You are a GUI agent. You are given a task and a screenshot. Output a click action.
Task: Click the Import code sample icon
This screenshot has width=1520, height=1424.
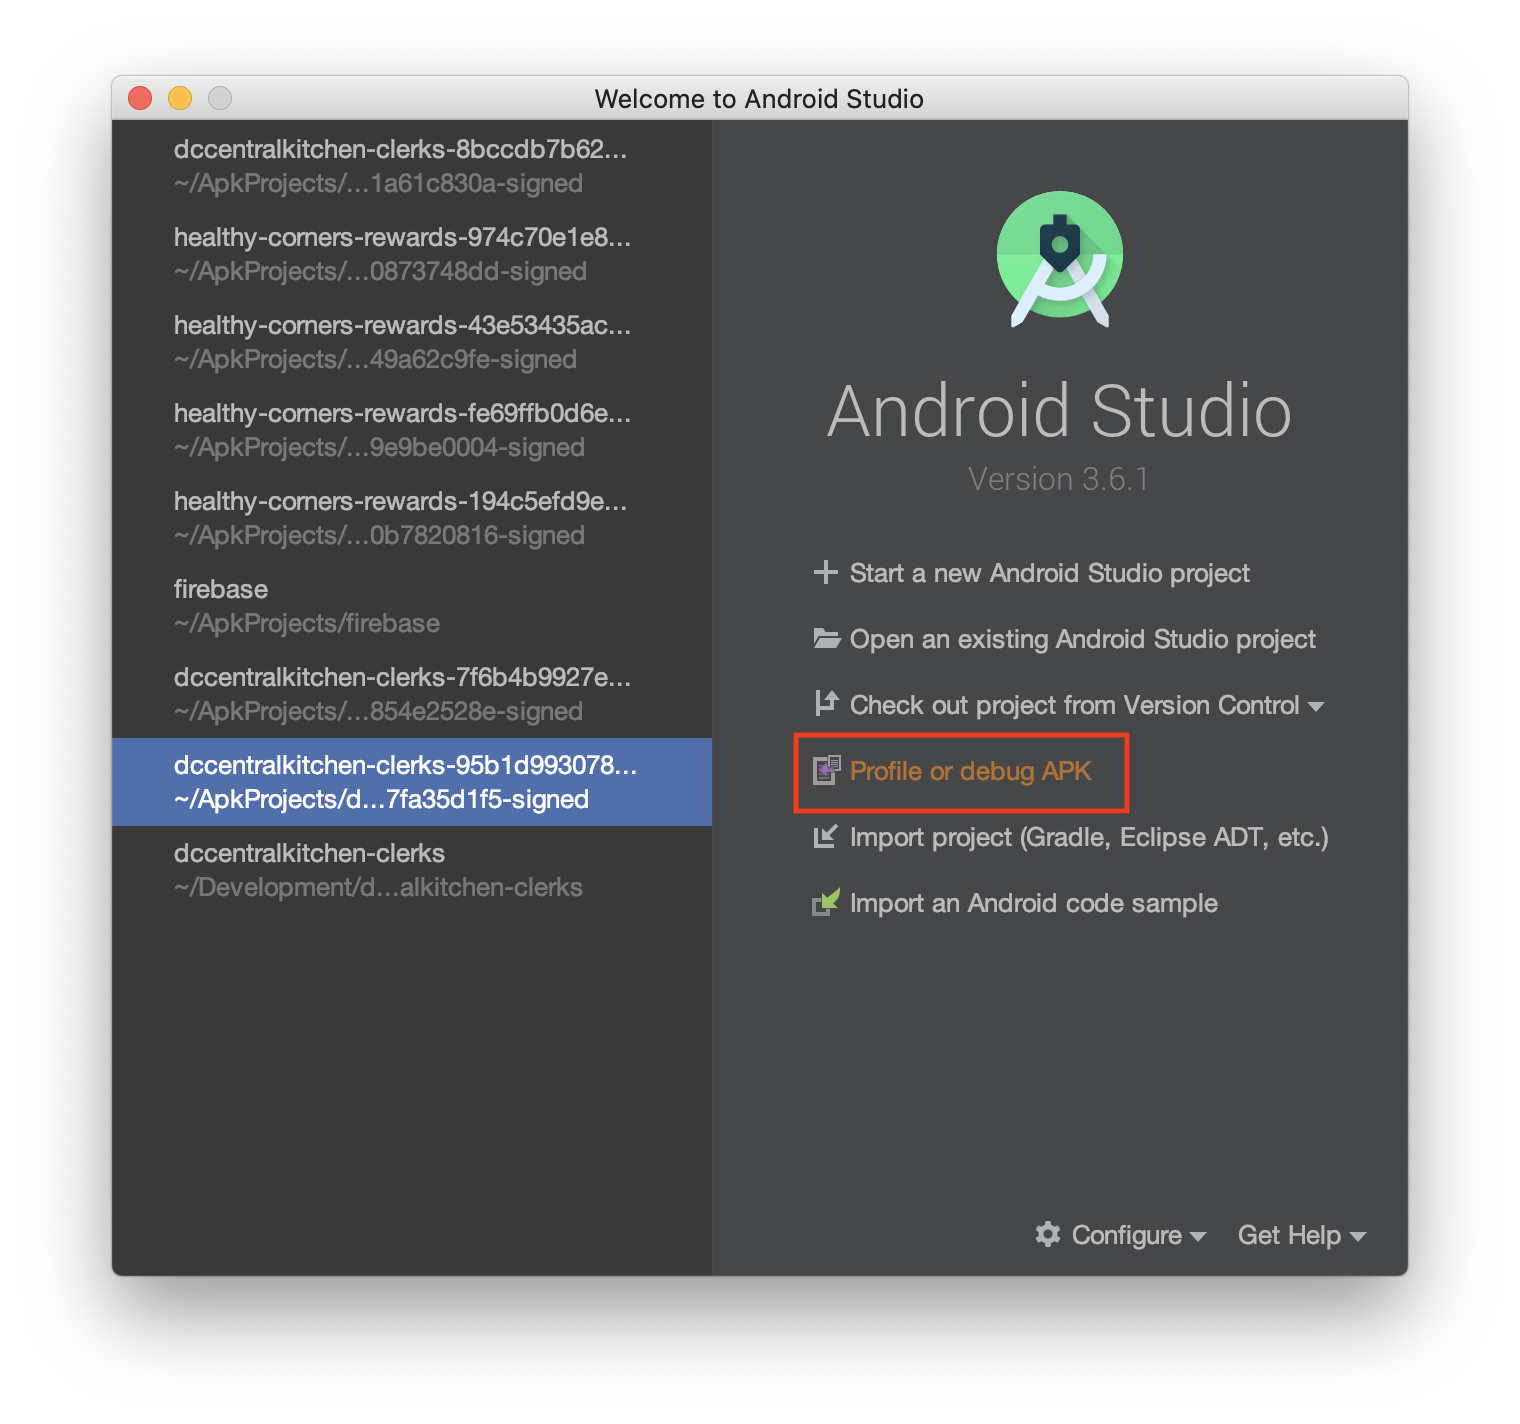826,902
